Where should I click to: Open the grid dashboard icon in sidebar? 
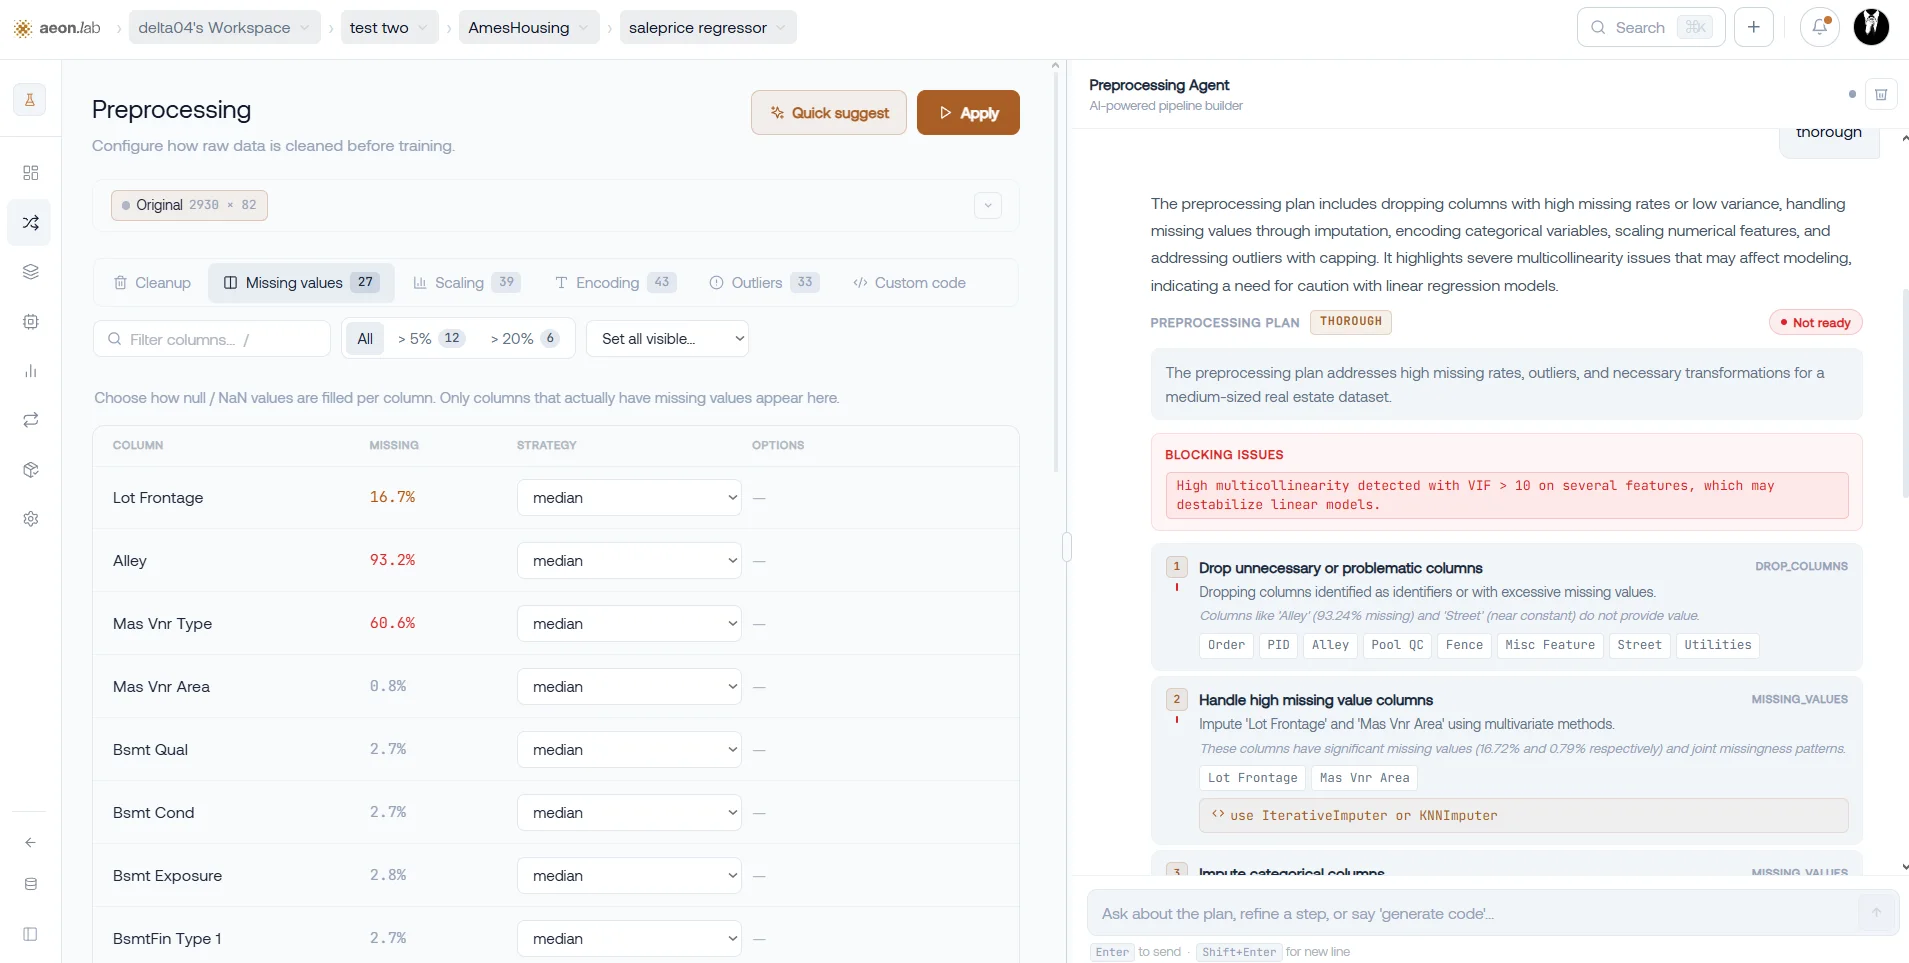pyautogui.click(x=31, y=173)
